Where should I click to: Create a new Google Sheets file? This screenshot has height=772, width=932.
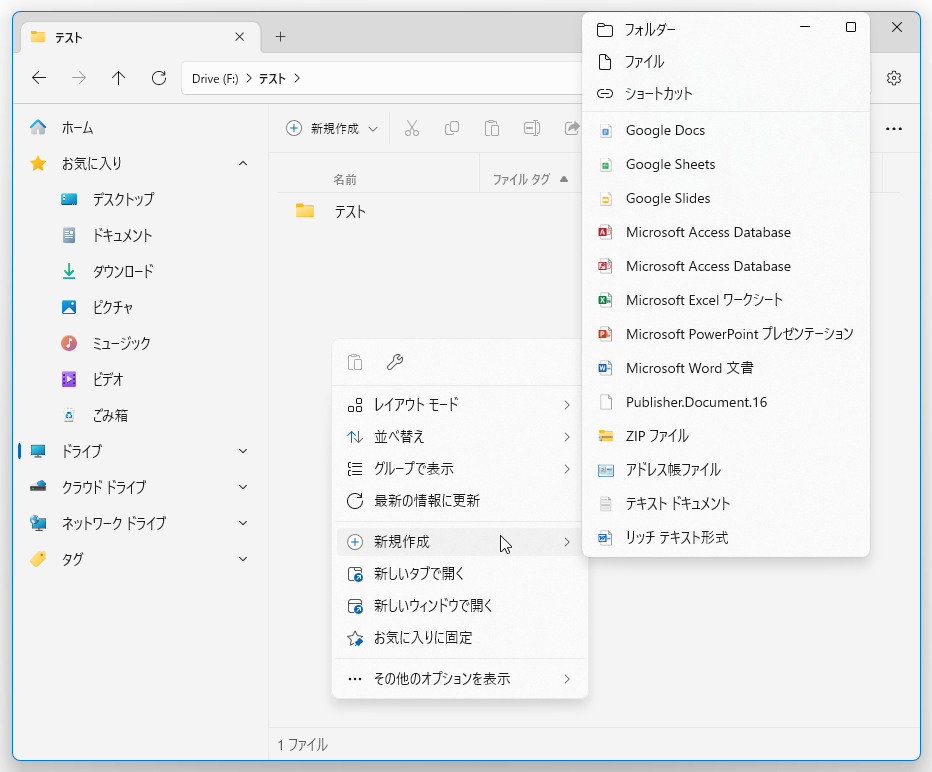[726, 165]
